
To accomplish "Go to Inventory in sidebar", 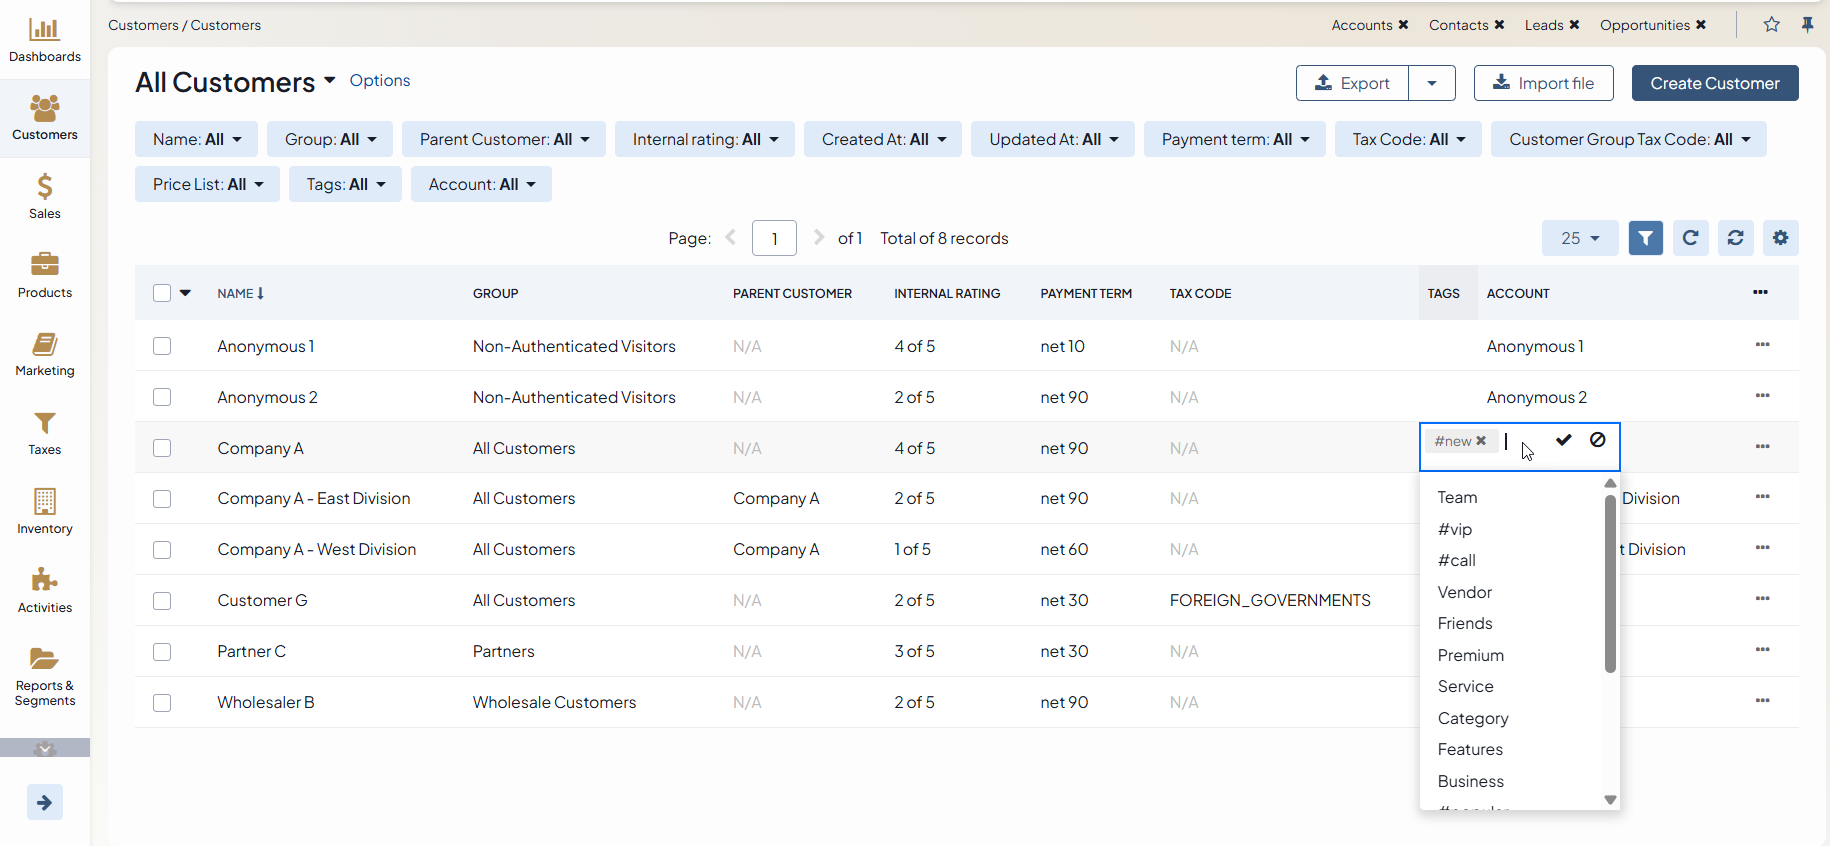I will click(44, 511).
